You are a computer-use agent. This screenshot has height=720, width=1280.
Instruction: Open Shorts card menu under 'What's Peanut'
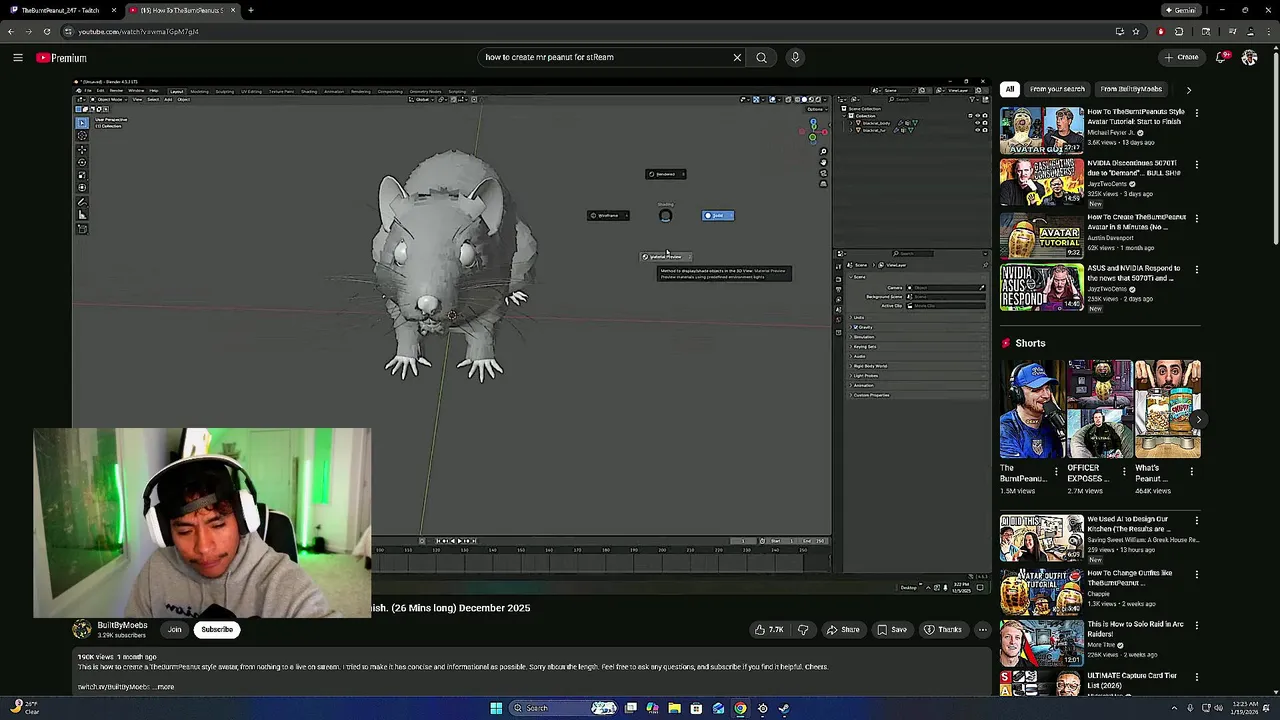point(1192,471)
